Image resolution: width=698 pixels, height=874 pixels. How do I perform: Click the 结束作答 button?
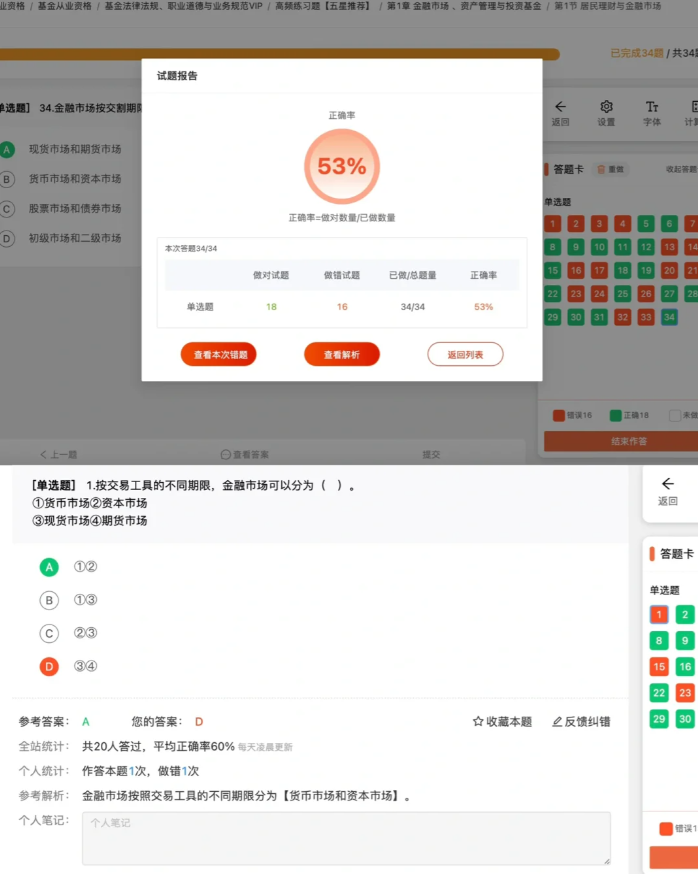click(x=621, y=441)
